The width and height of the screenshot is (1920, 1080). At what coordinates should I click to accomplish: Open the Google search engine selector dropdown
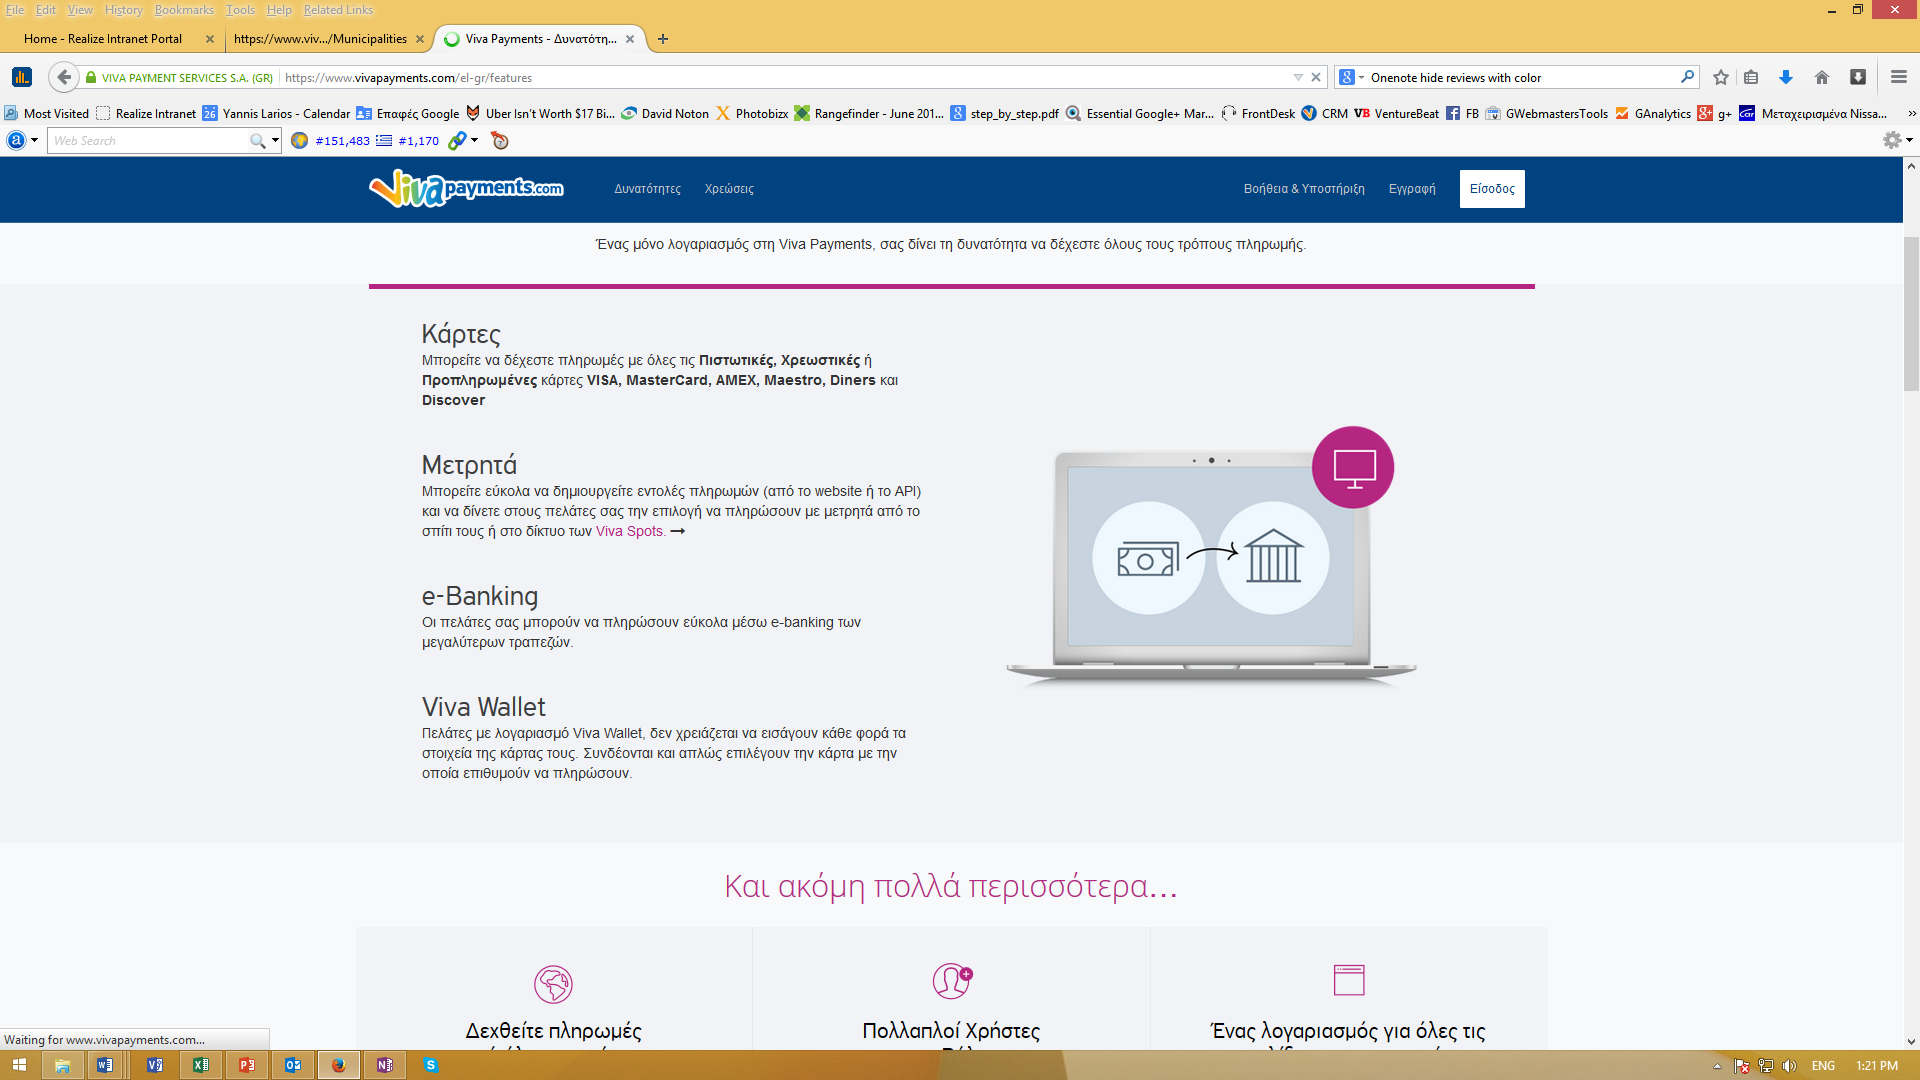click(x=1352, y=77)
